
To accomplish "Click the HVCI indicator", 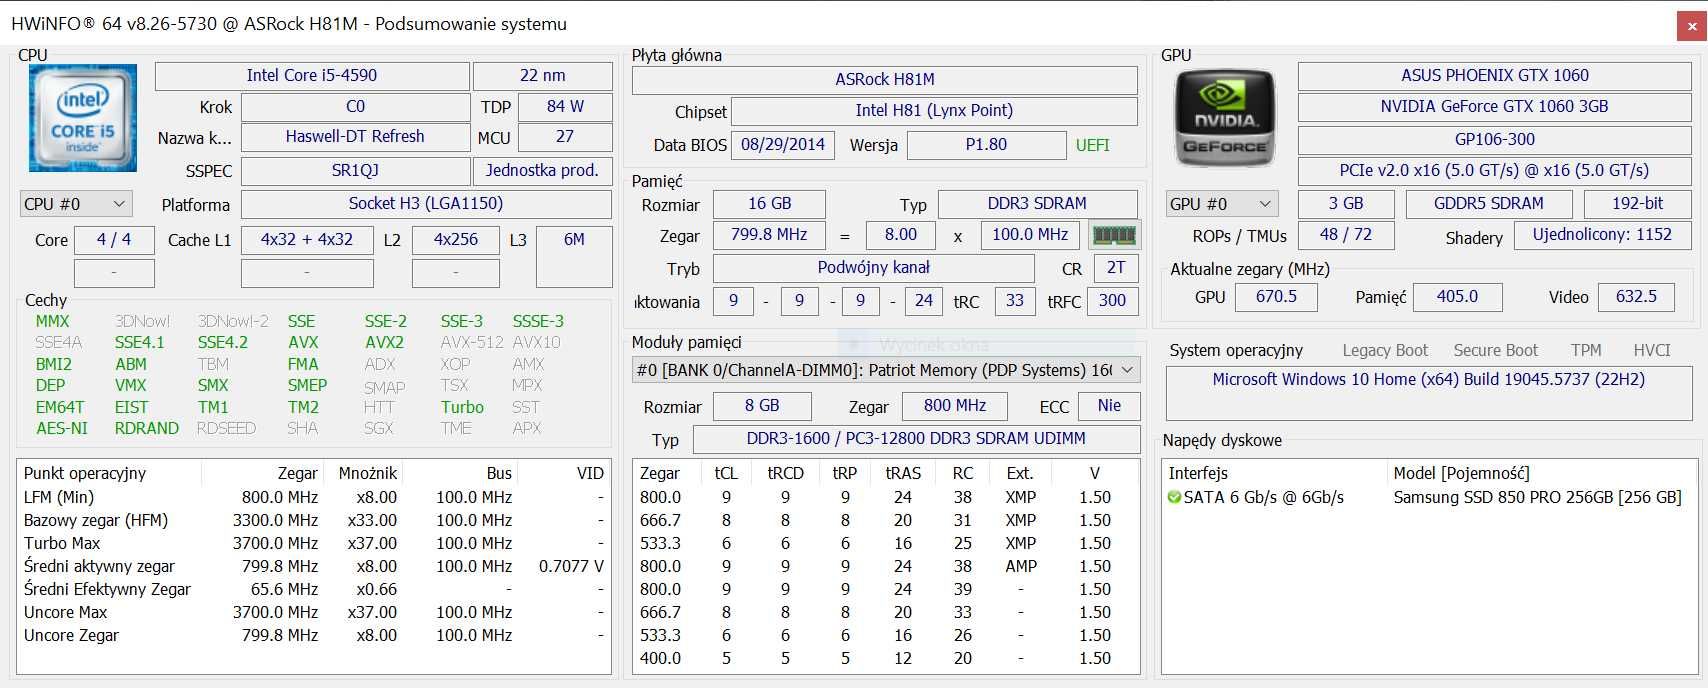I will click(x=1651, y=350).
